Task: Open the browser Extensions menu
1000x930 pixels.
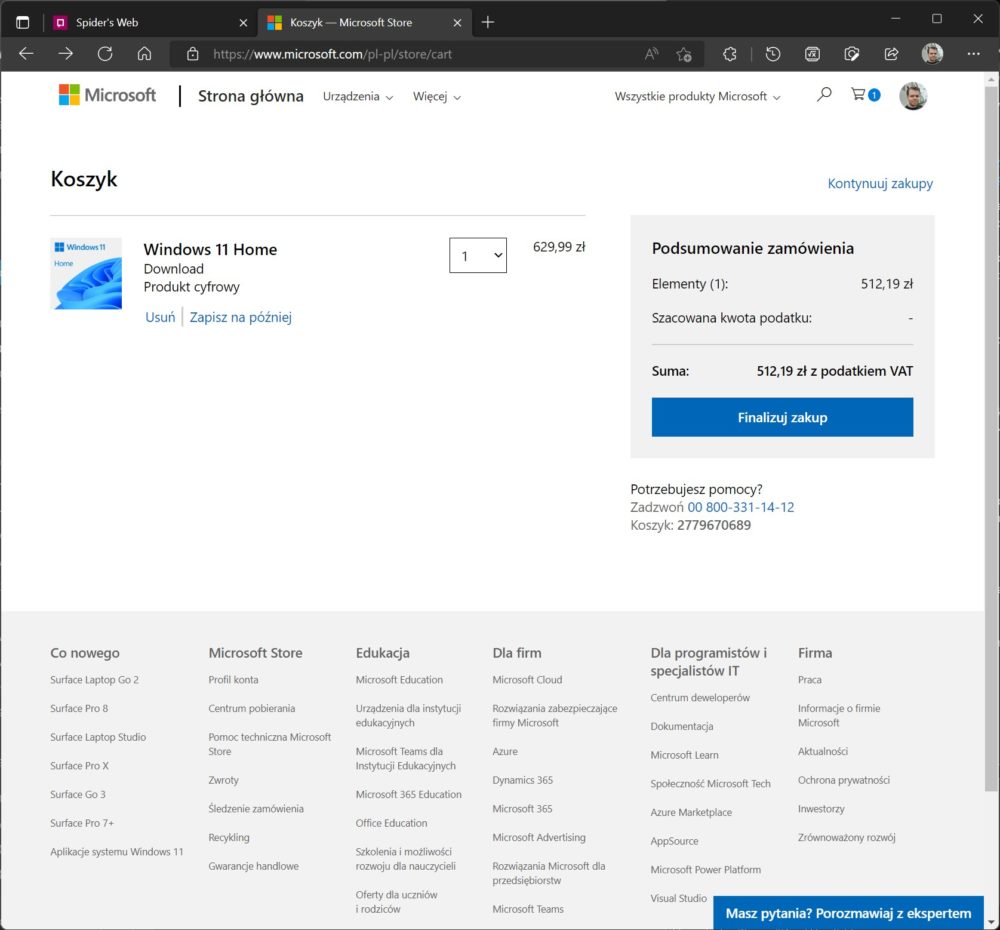Action: pos(730,54)
